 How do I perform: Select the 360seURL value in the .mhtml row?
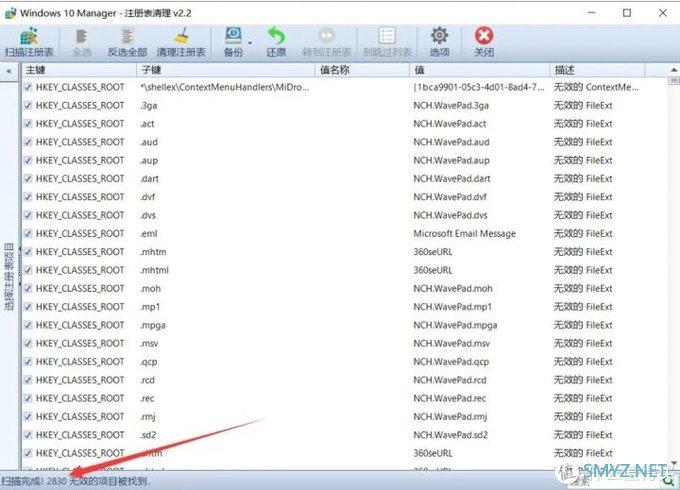[433, 270]
